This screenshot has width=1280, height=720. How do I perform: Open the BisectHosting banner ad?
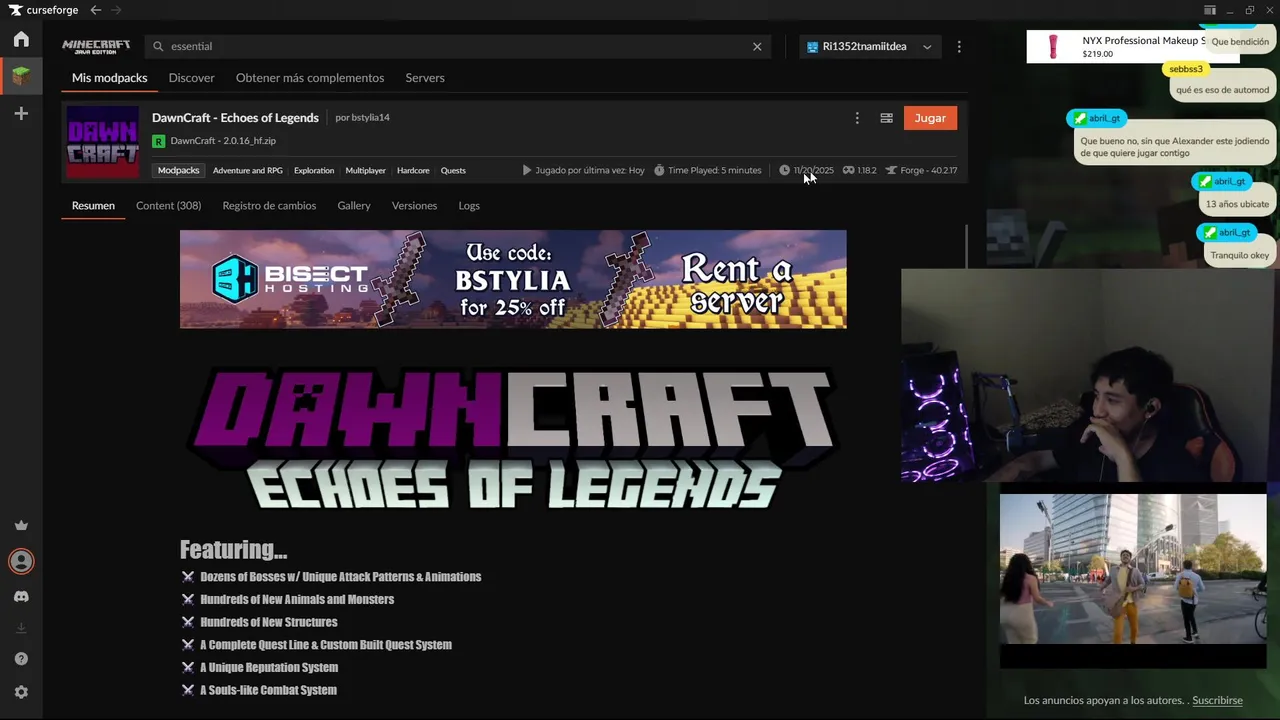[x=513, y=279]
